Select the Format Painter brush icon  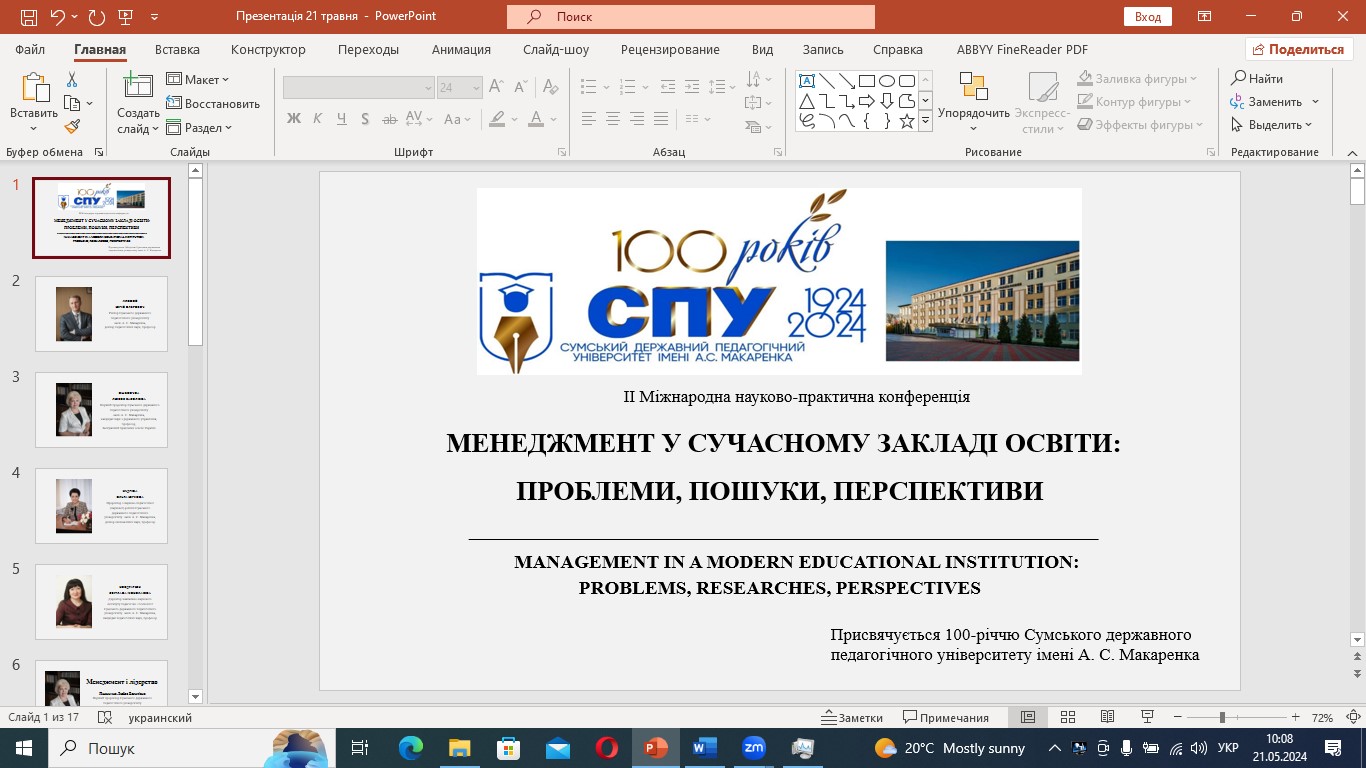[x=72, y=127]
